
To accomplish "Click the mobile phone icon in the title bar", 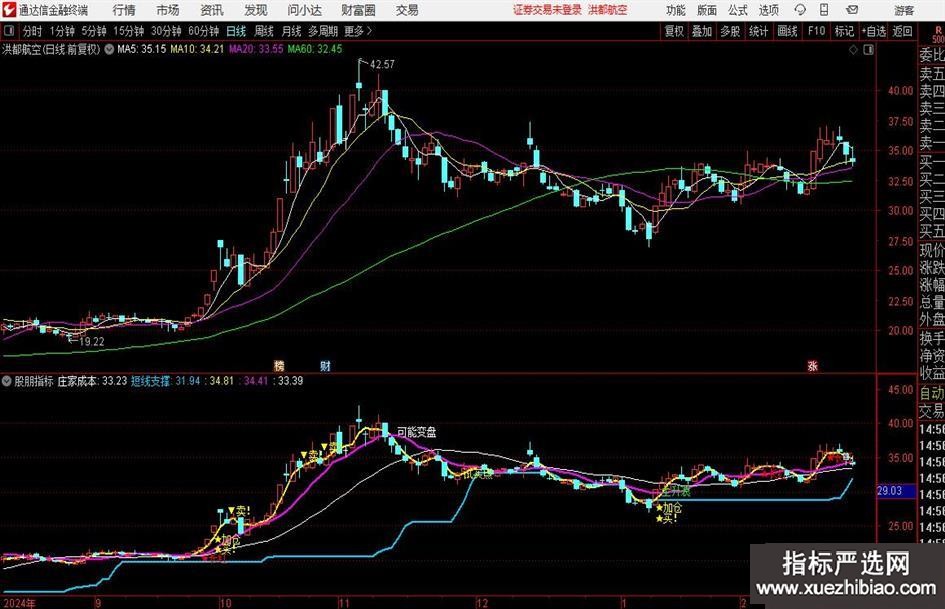I will pos(824,10).
